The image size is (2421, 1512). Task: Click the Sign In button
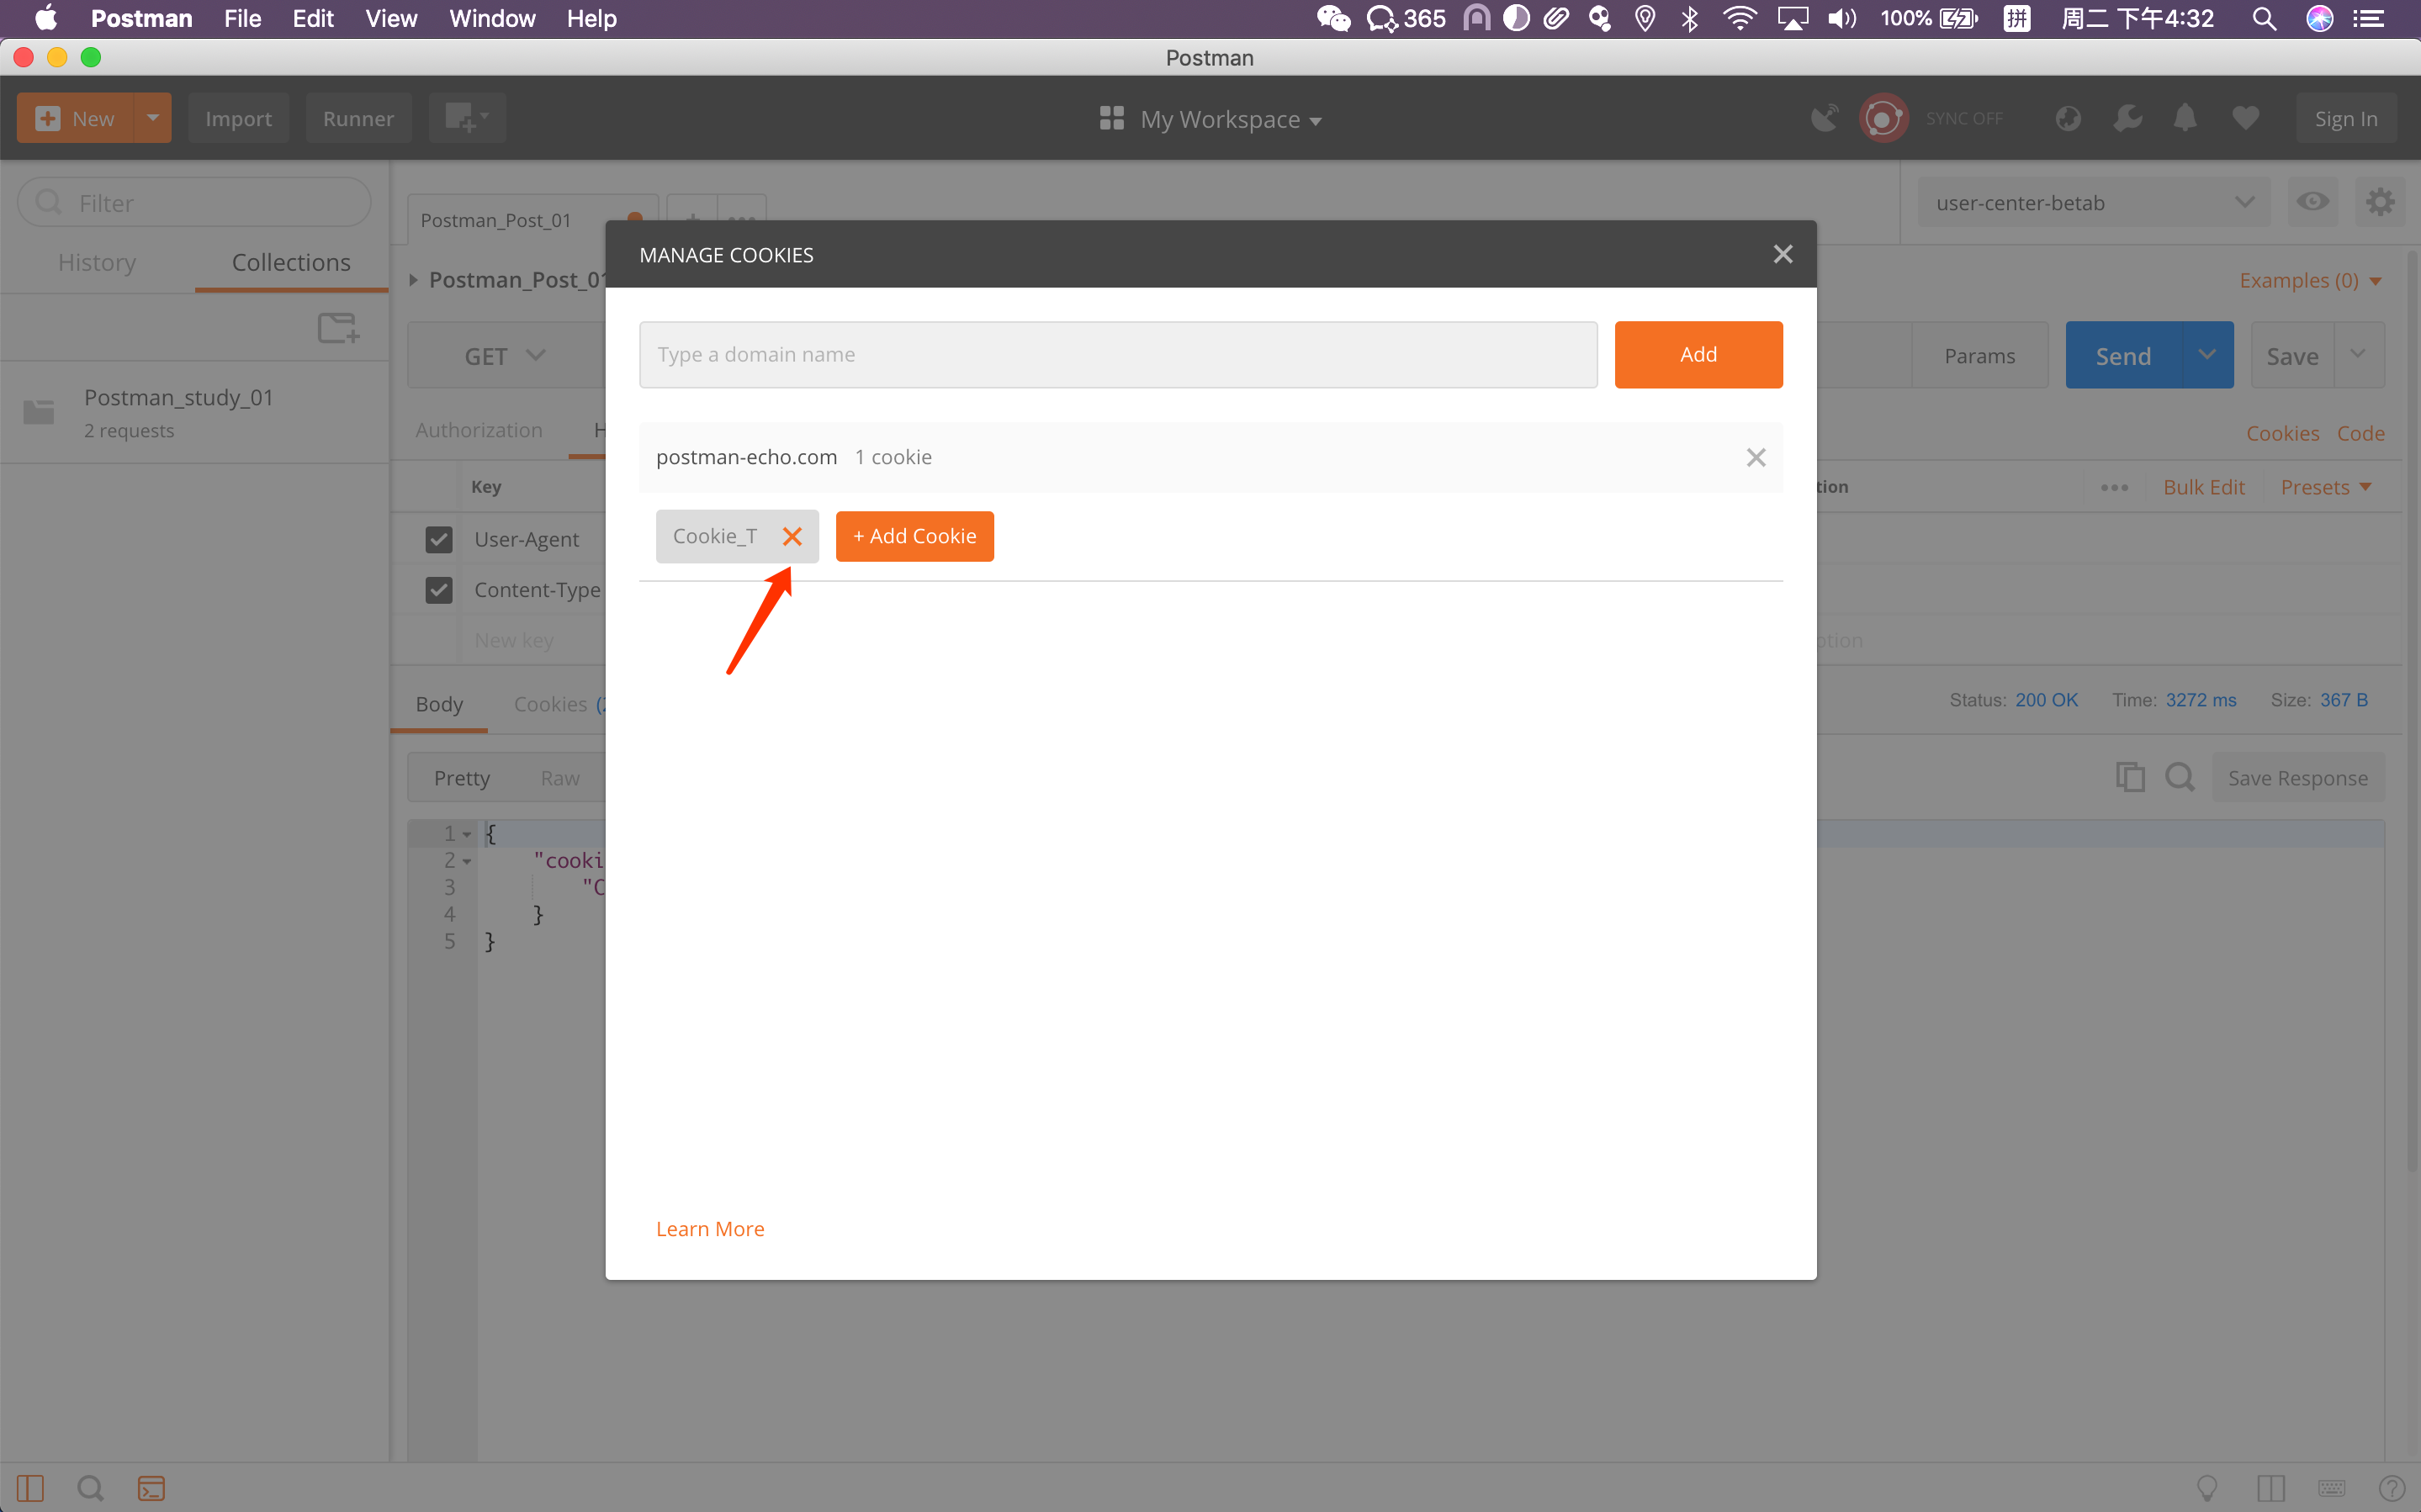click(x=2345, y=118)
